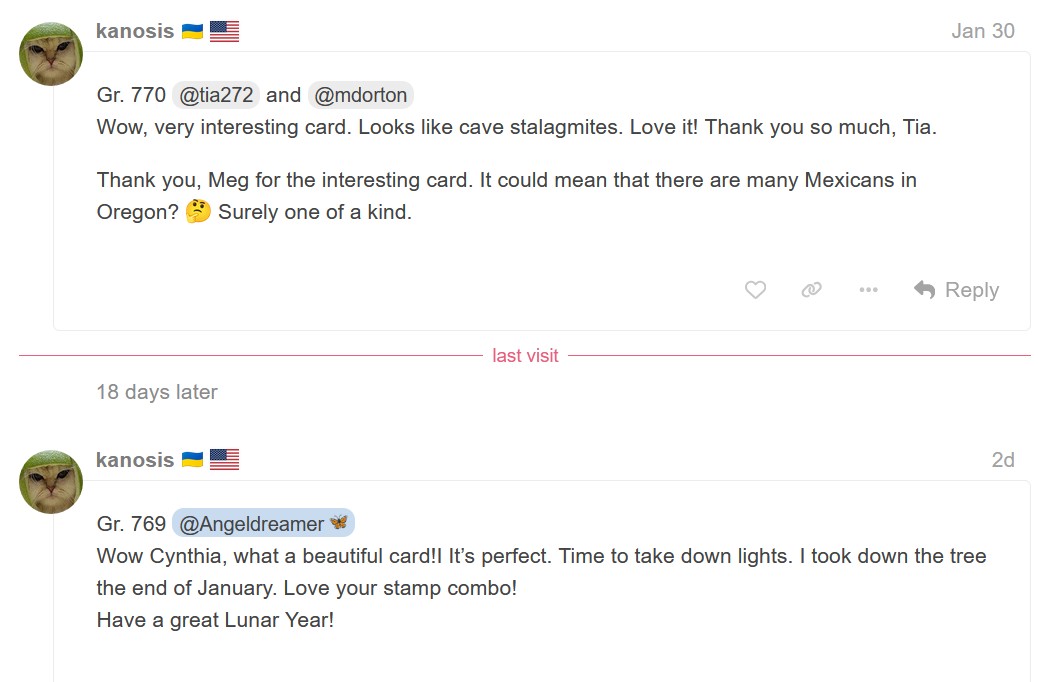Open kanosis username on Jan 30 post
This screenshot has width=1038, height=682.
pos(135,31)
